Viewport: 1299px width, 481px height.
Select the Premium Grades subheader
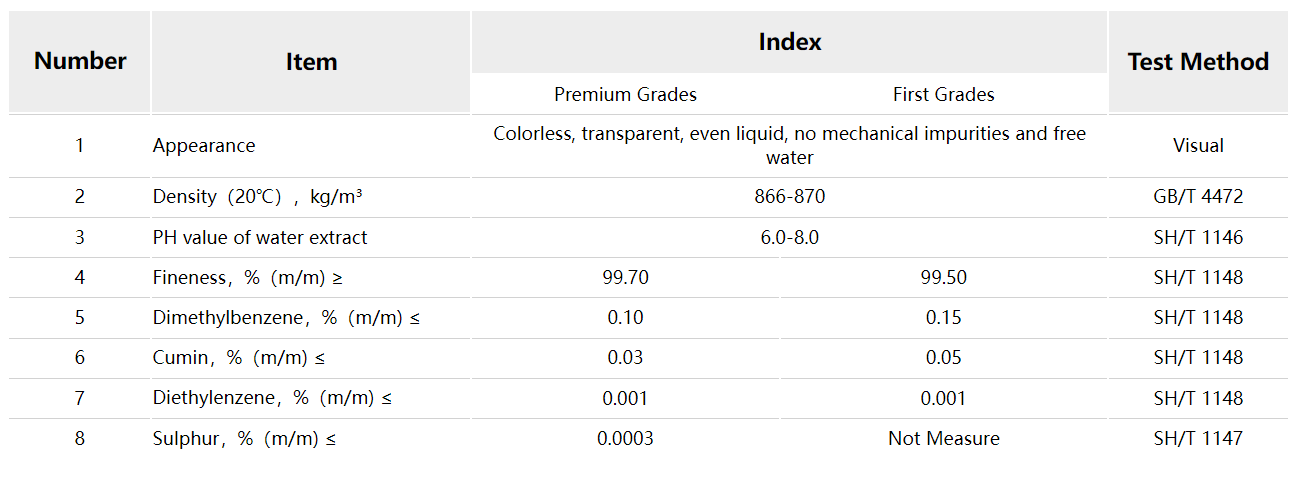[x=625, y=95]
